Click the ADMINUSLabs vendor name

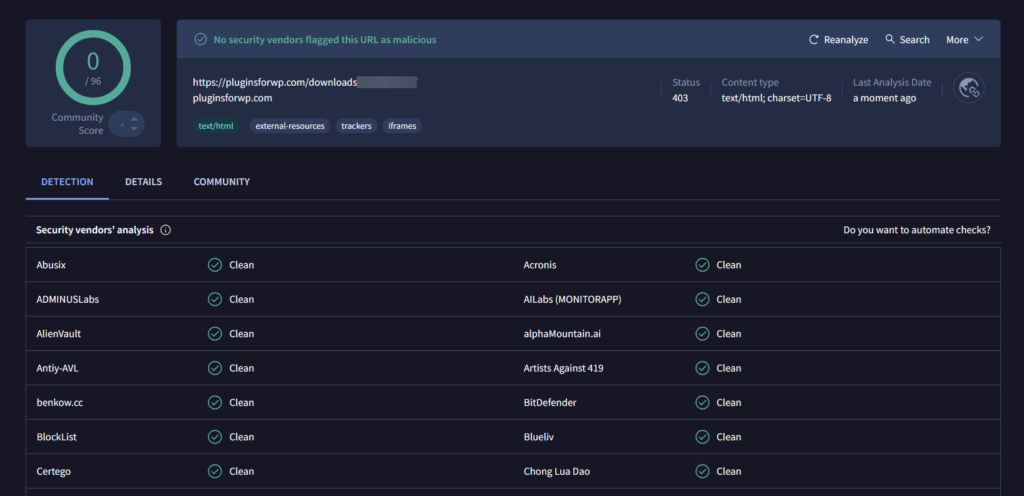click(x=68, y=299)
